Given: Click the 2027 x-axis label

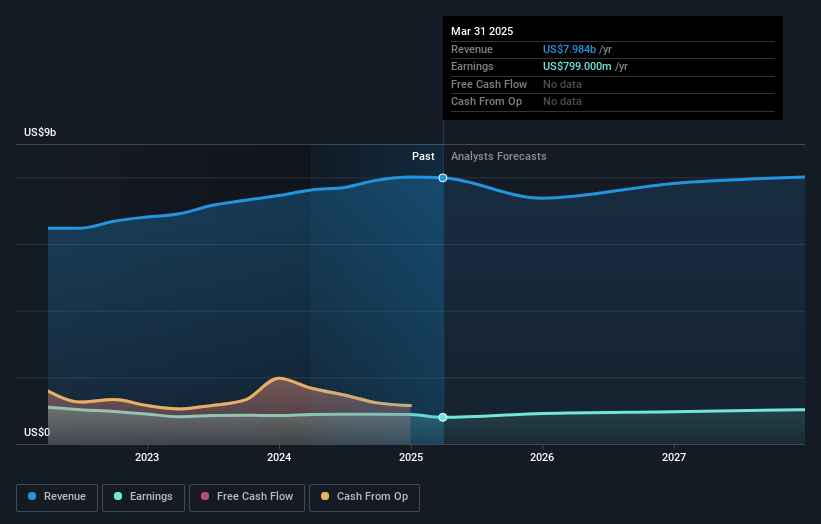Looking at the screenshot, I should pos(674,457).
